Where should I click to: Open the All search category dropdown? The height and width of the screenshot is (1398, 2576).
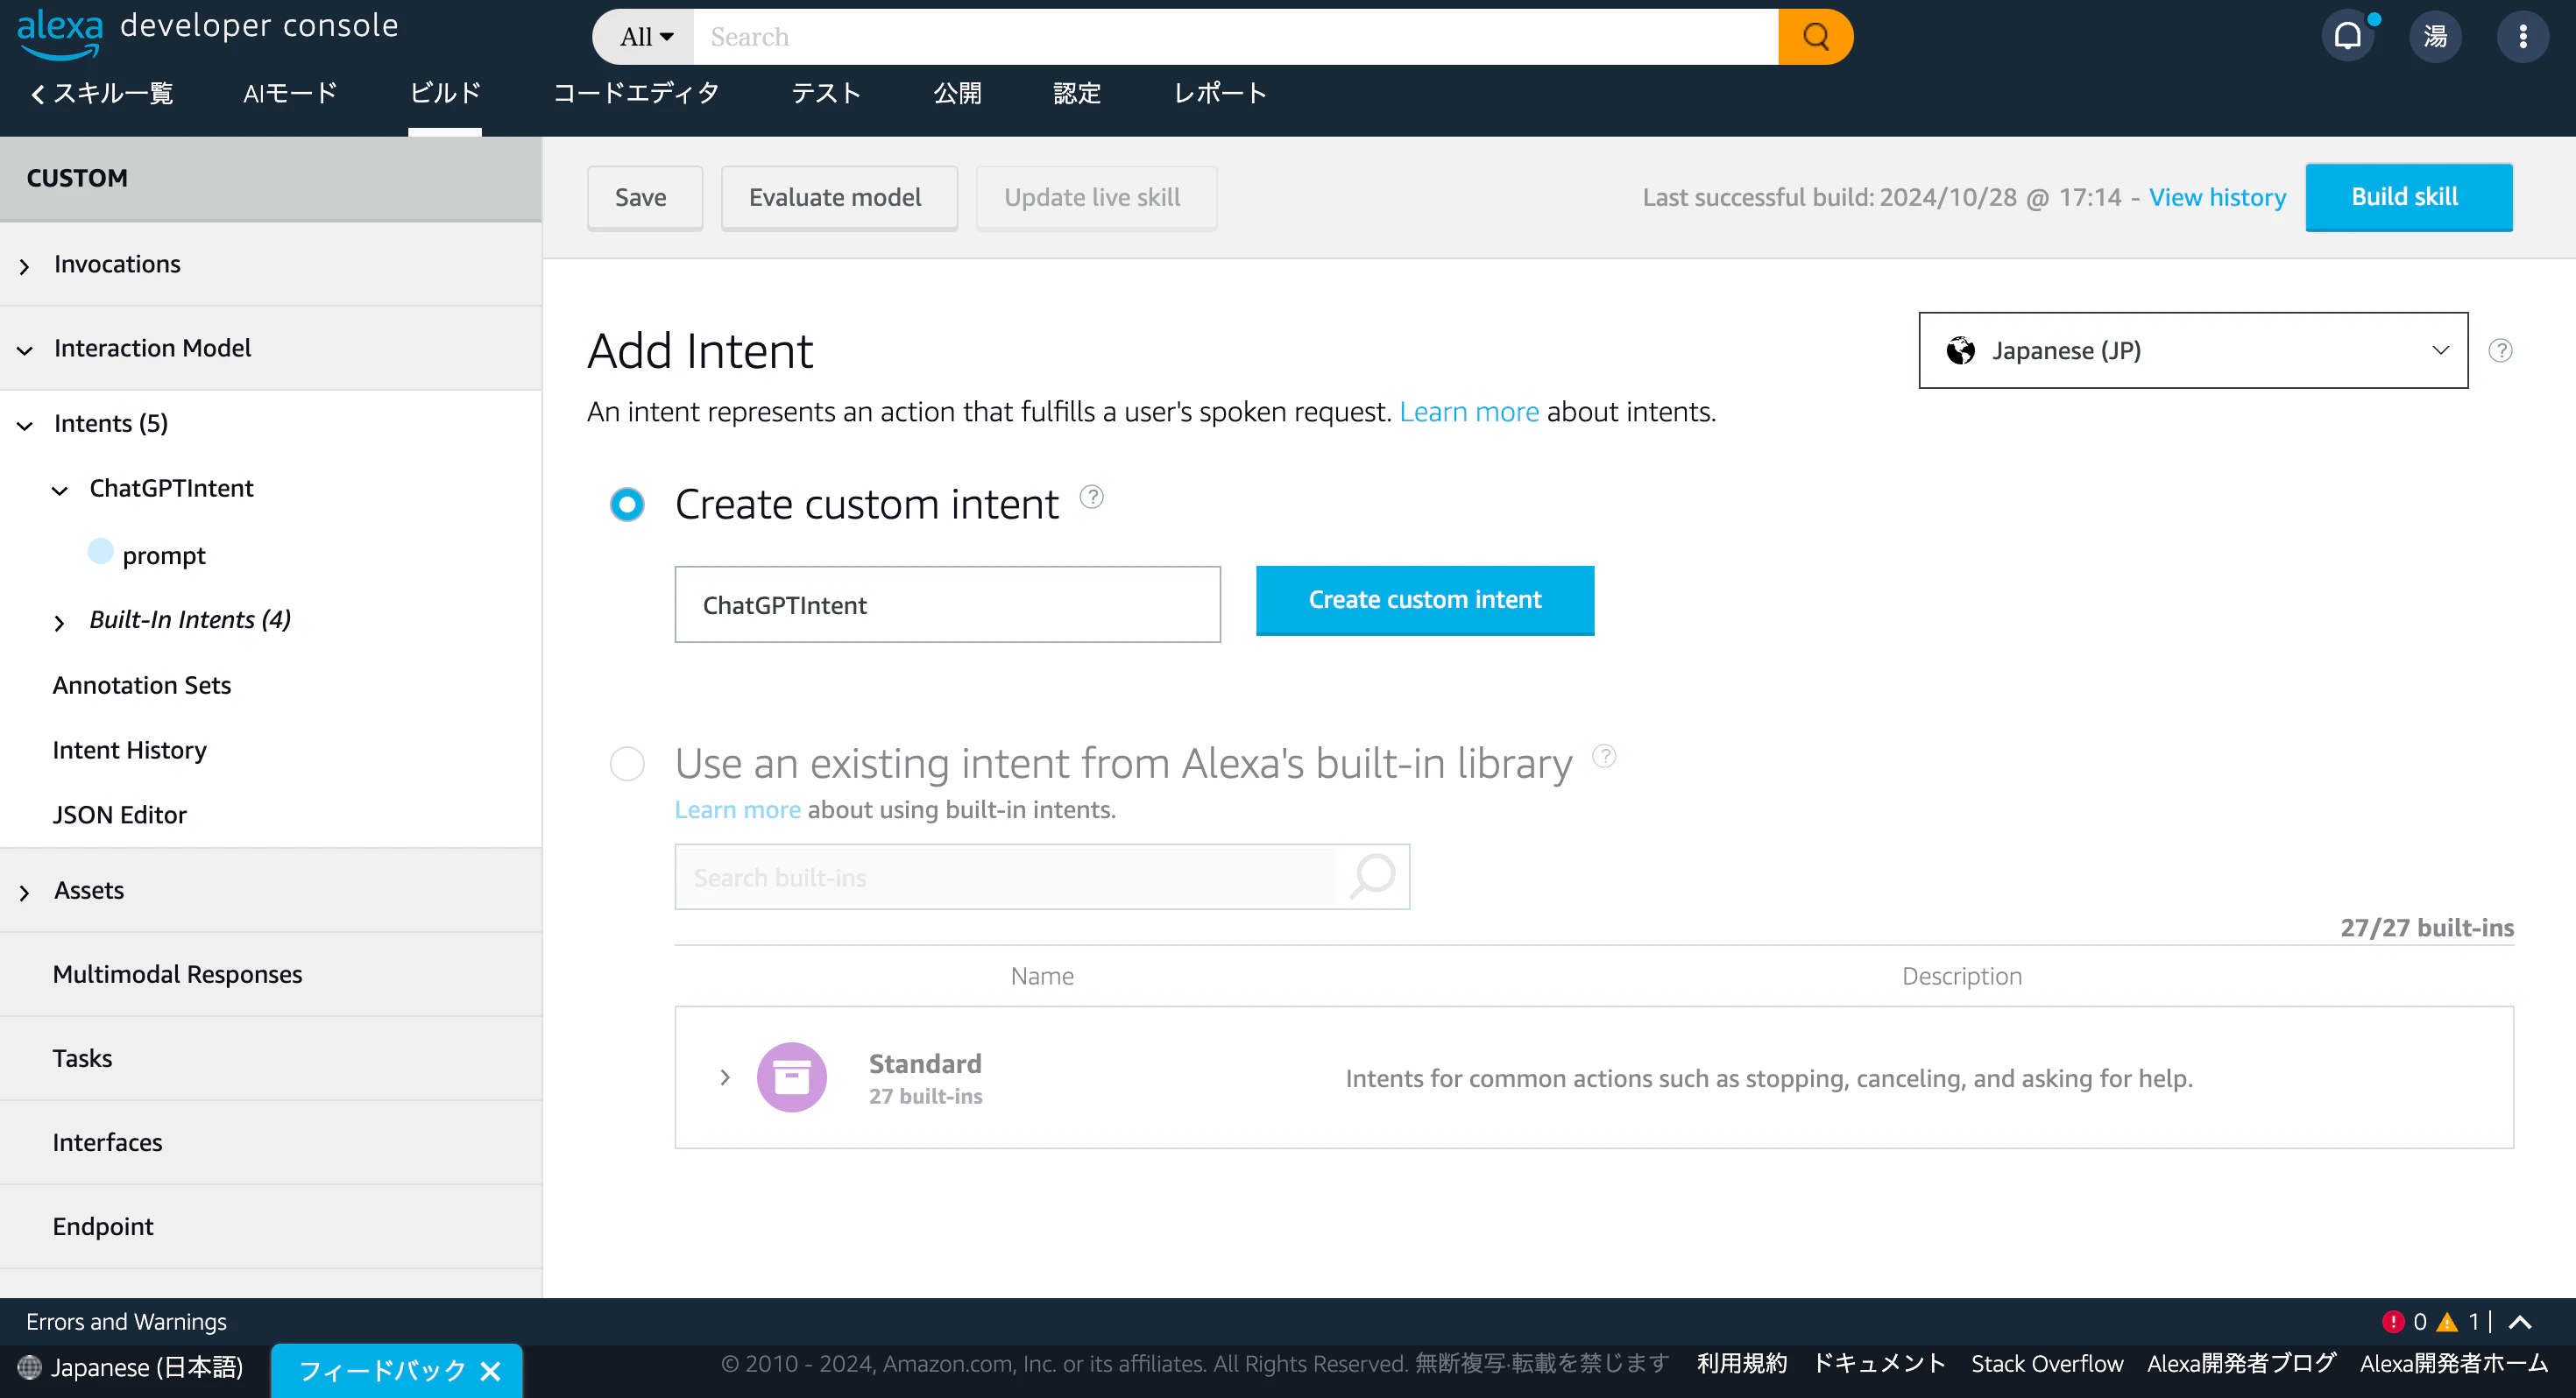(x=645, y=37)
